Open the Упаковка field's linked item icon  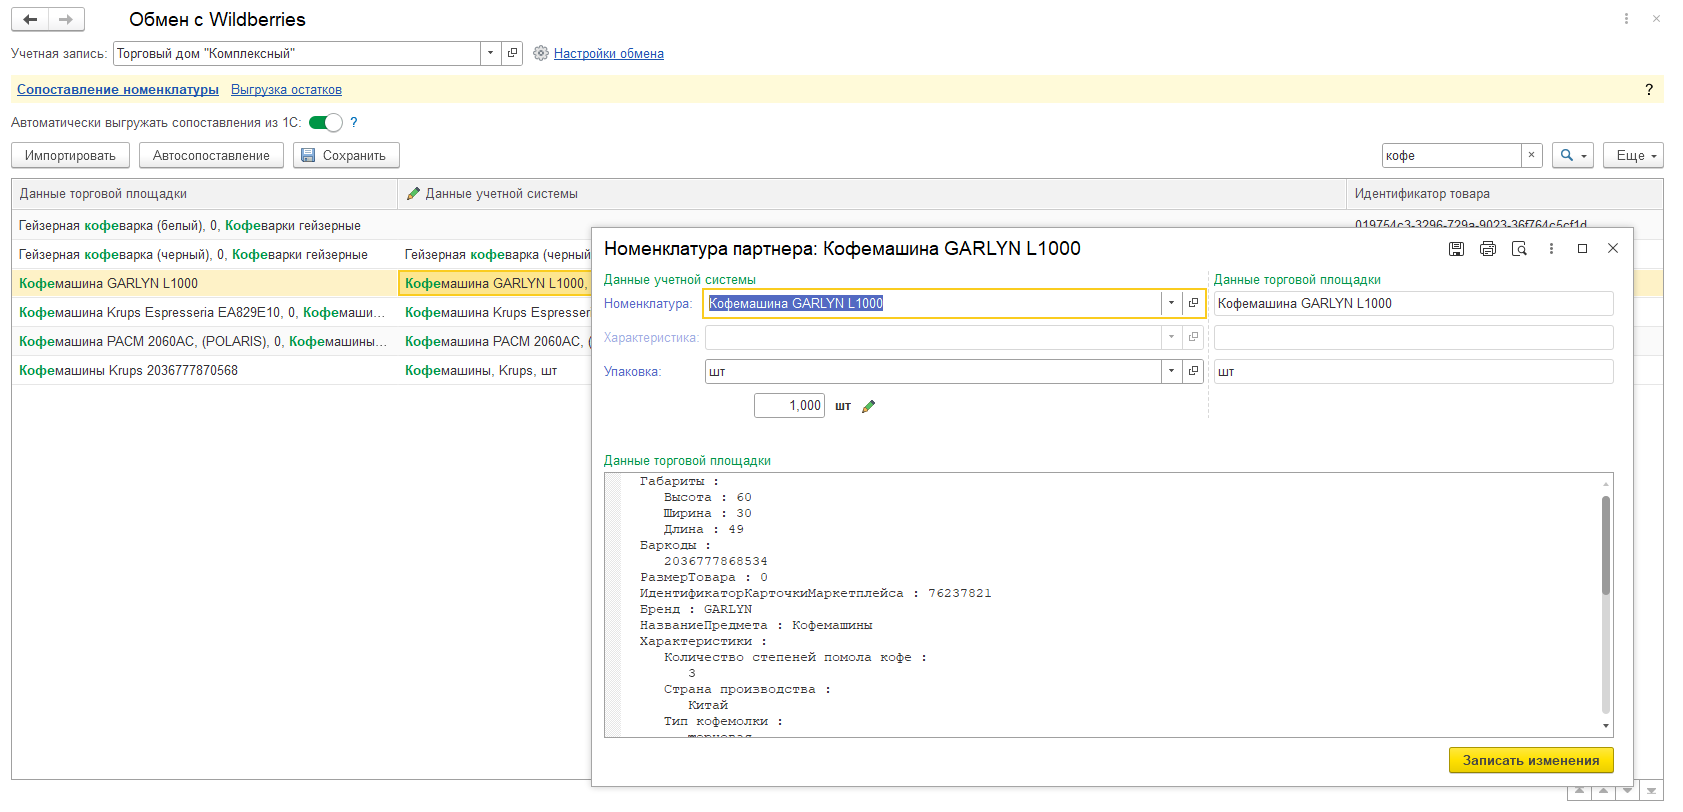(x=1193, y=371)
